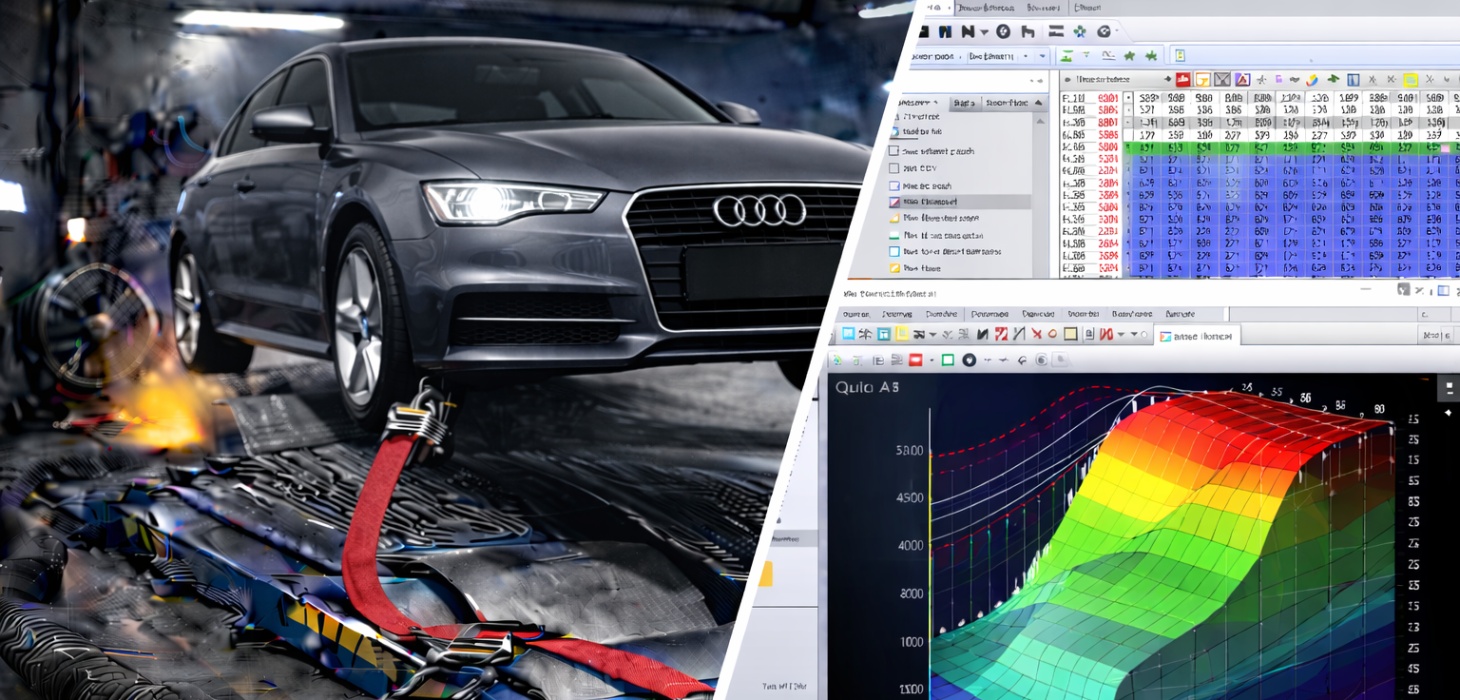Image resolution: width=1460 pixels, height=700 pixels.
Task: Click the black circle icon on the lower chart toolbar
Action: (969, 360)
